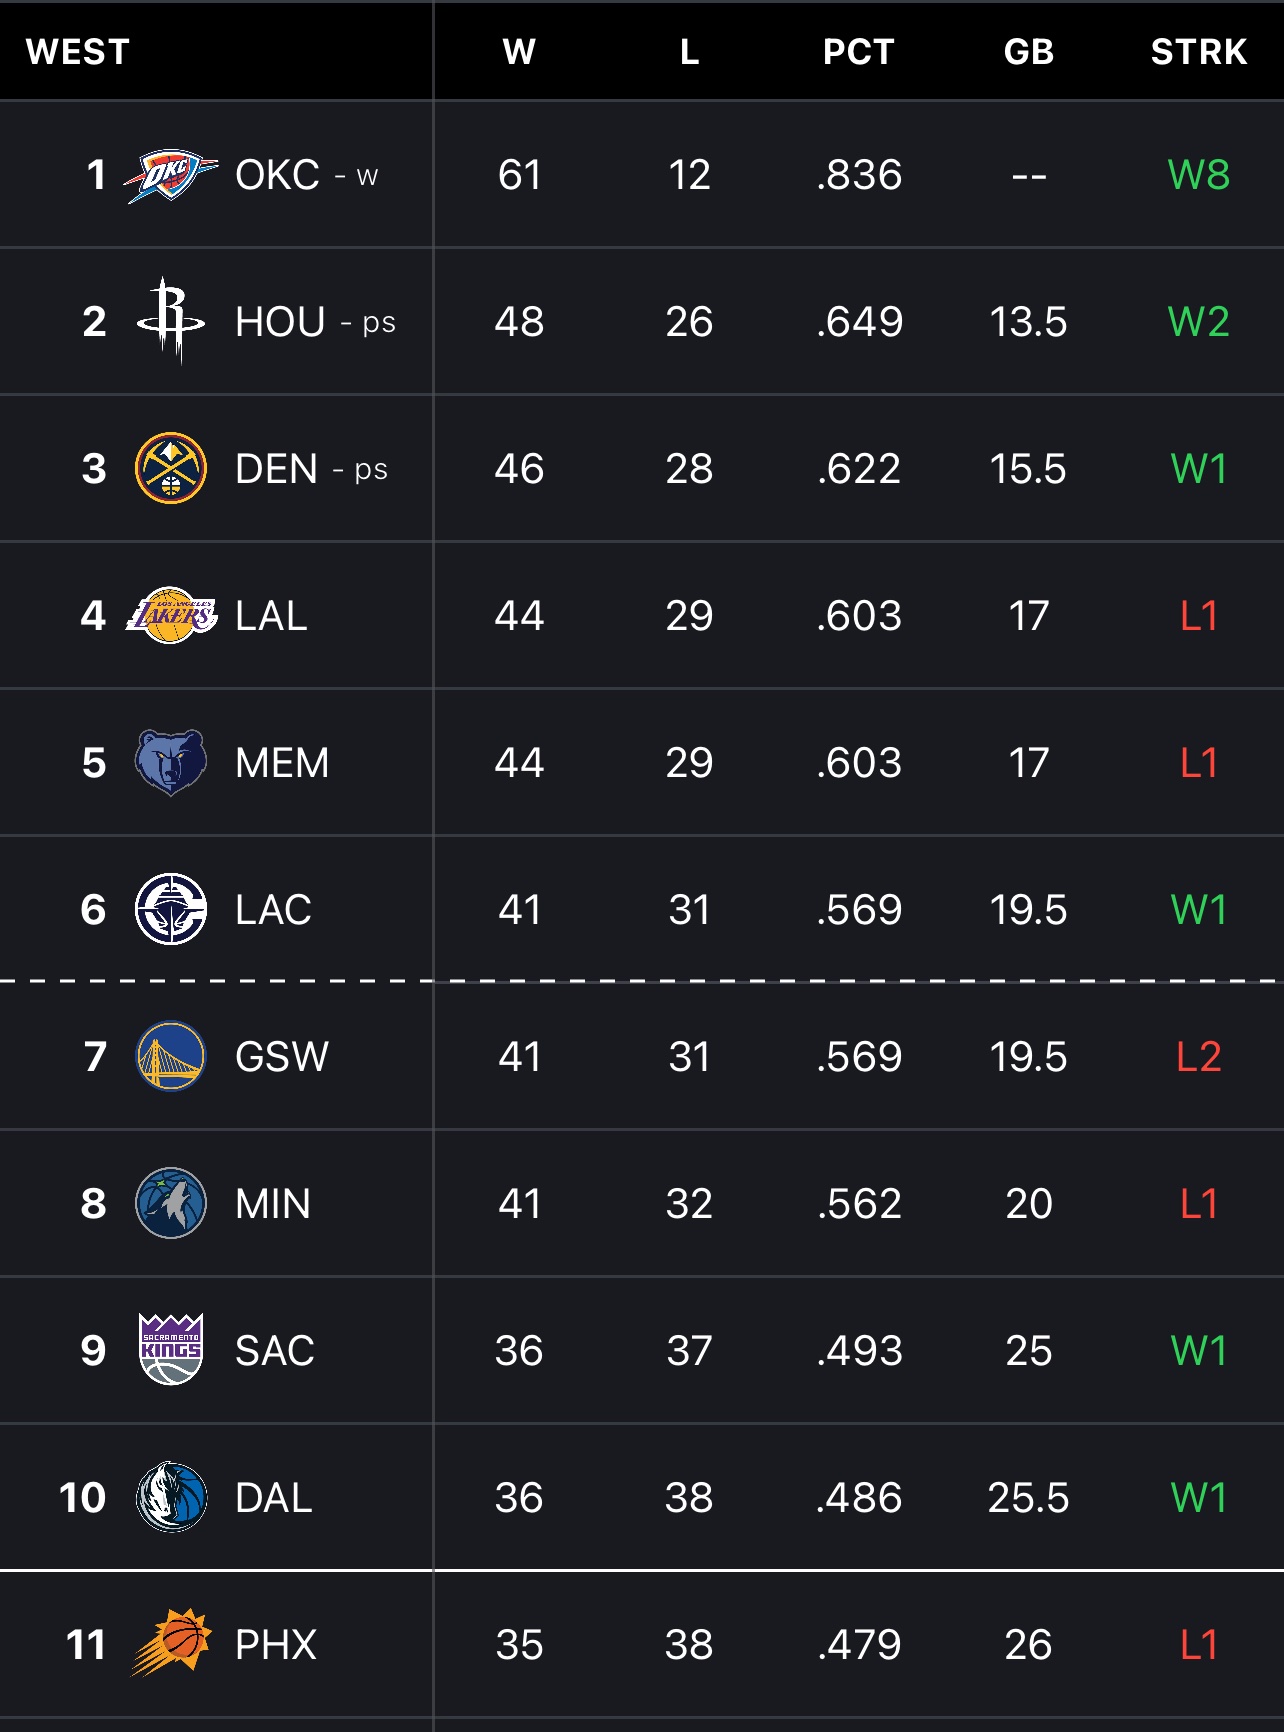The height and width of the screenshot is (1732, 1284).
Task: Select the Phoenix Suns logo
Action: point(171,1642)
